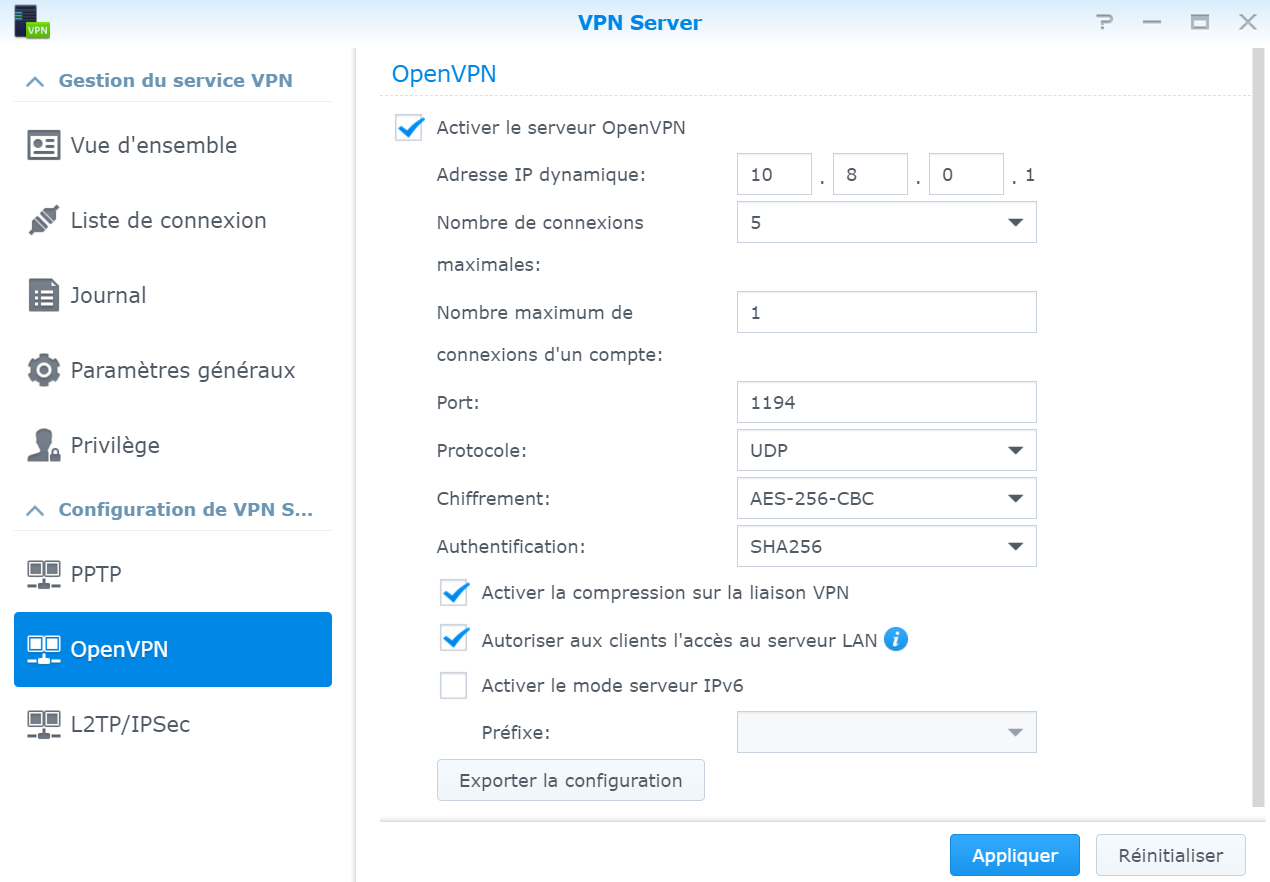Image resolution: width=1270 pixels, height=882 pixels.
Task: Click the L2TP/IPSec network icon
Action: tap(43, 725)
